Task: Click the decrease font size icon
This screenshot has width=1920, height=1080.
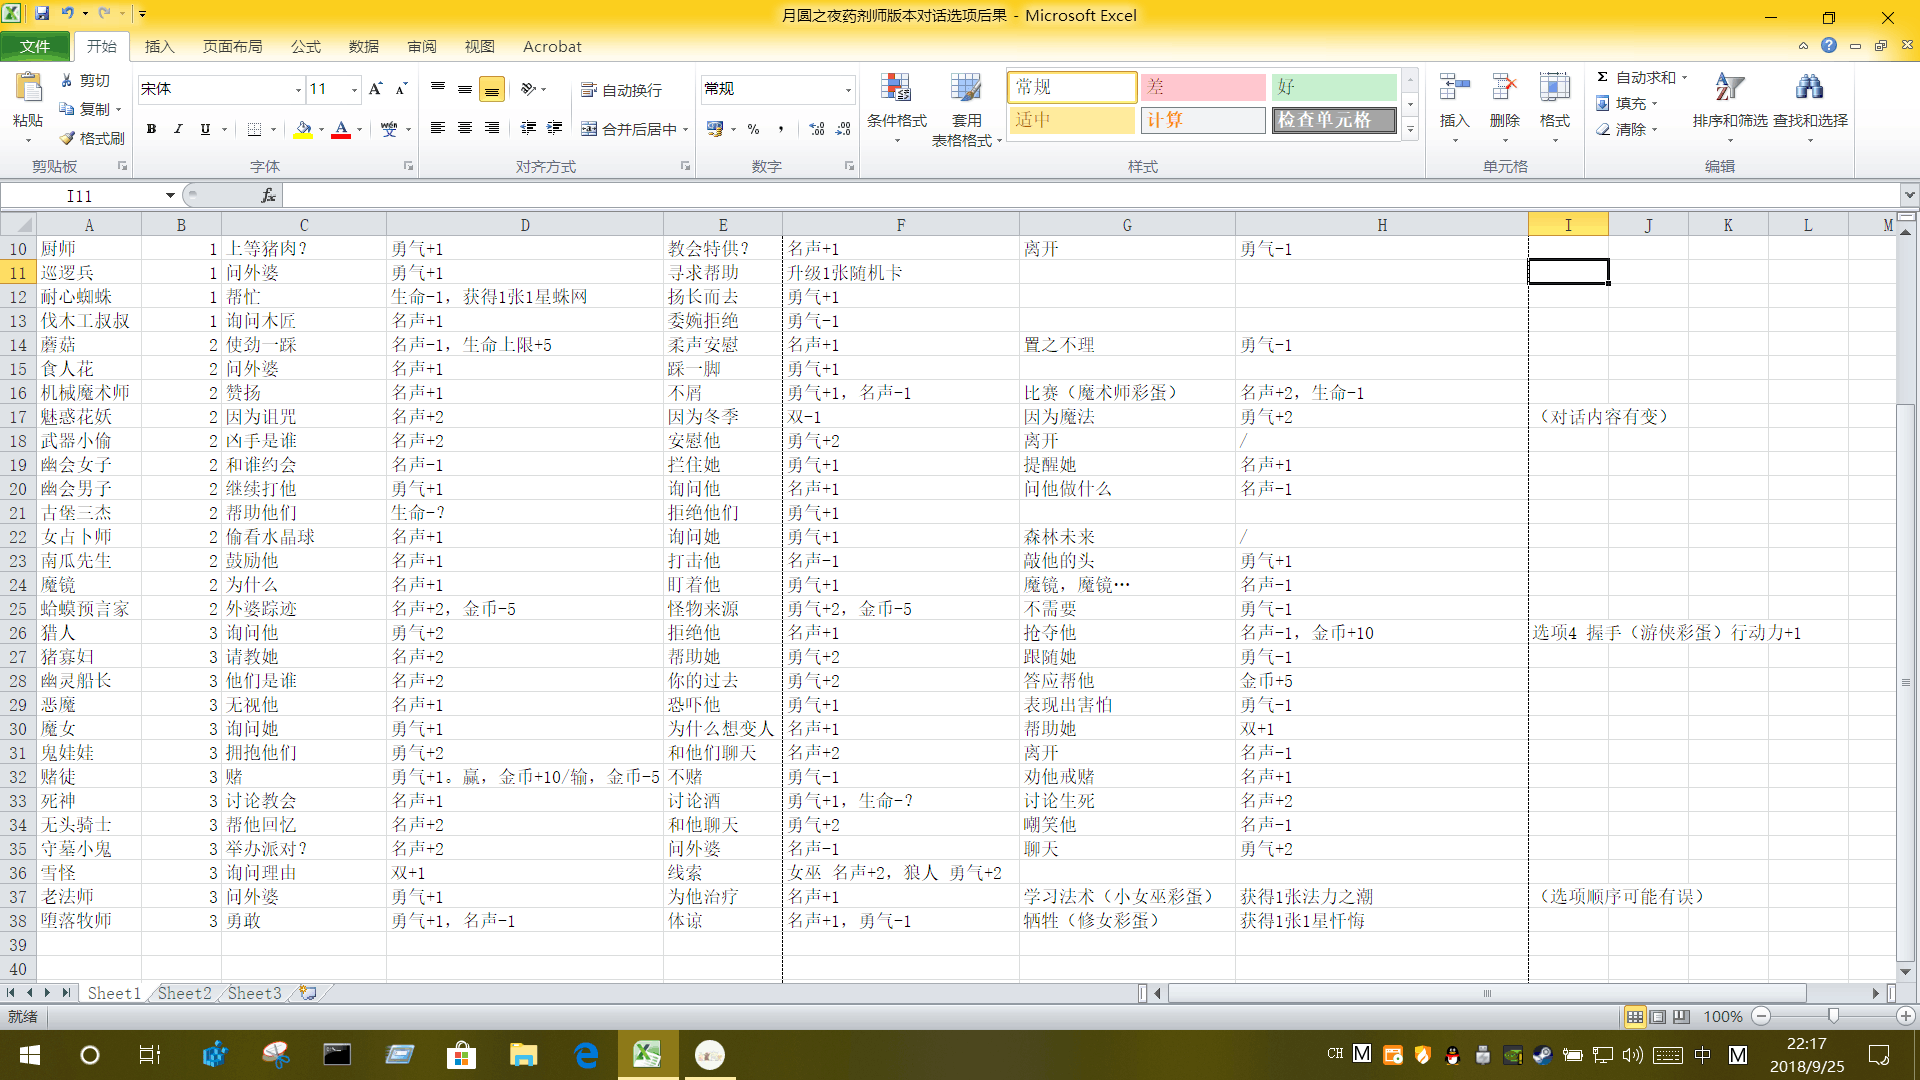Action: 401,89
